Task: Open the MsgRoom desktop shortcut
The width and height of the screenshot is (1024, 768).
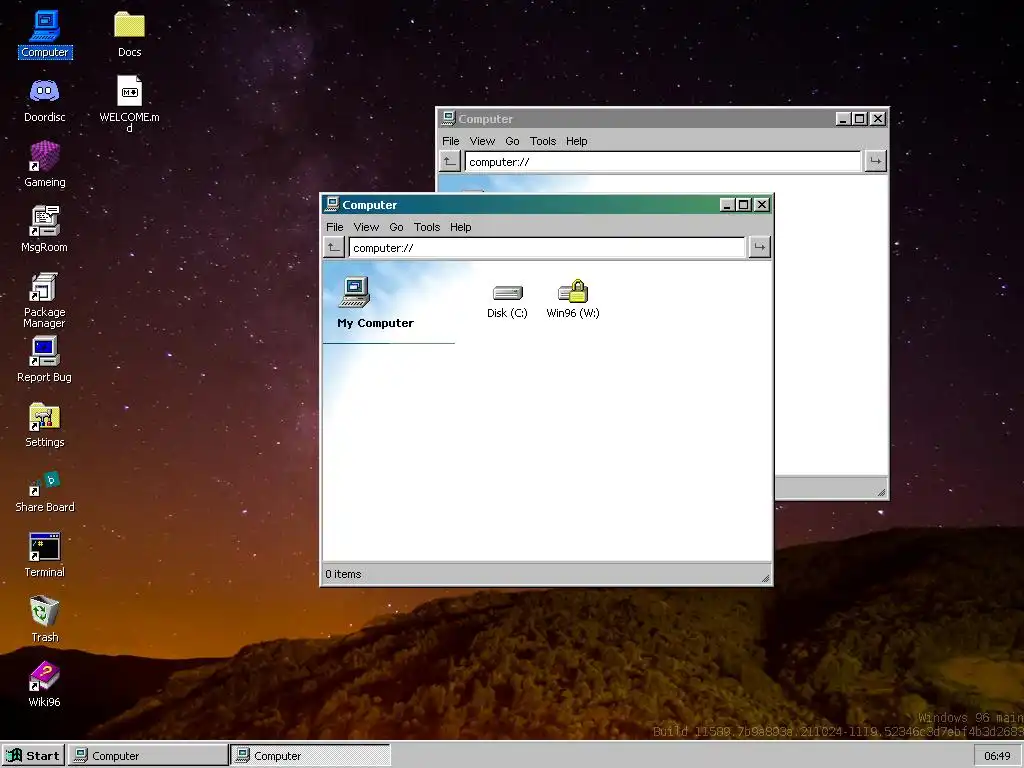Action: 44,229
